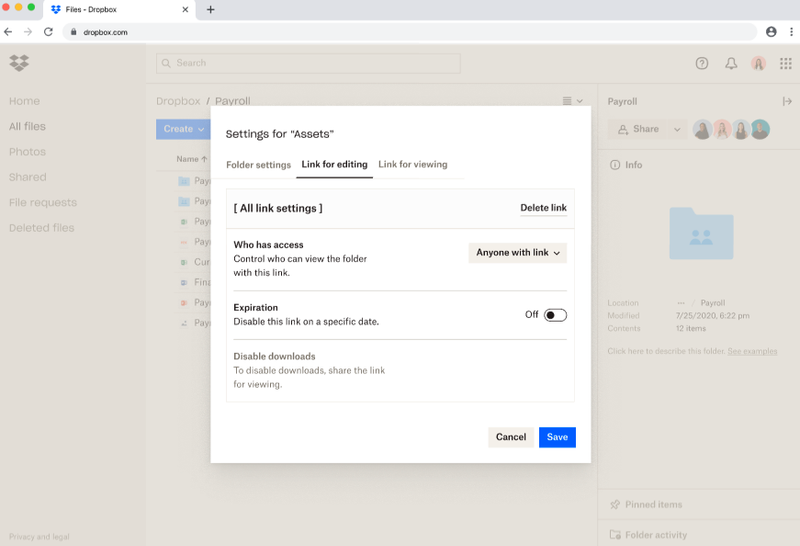
Task: Open All files in sidebar
Action: pyautogui.click(x=27, y=127)
